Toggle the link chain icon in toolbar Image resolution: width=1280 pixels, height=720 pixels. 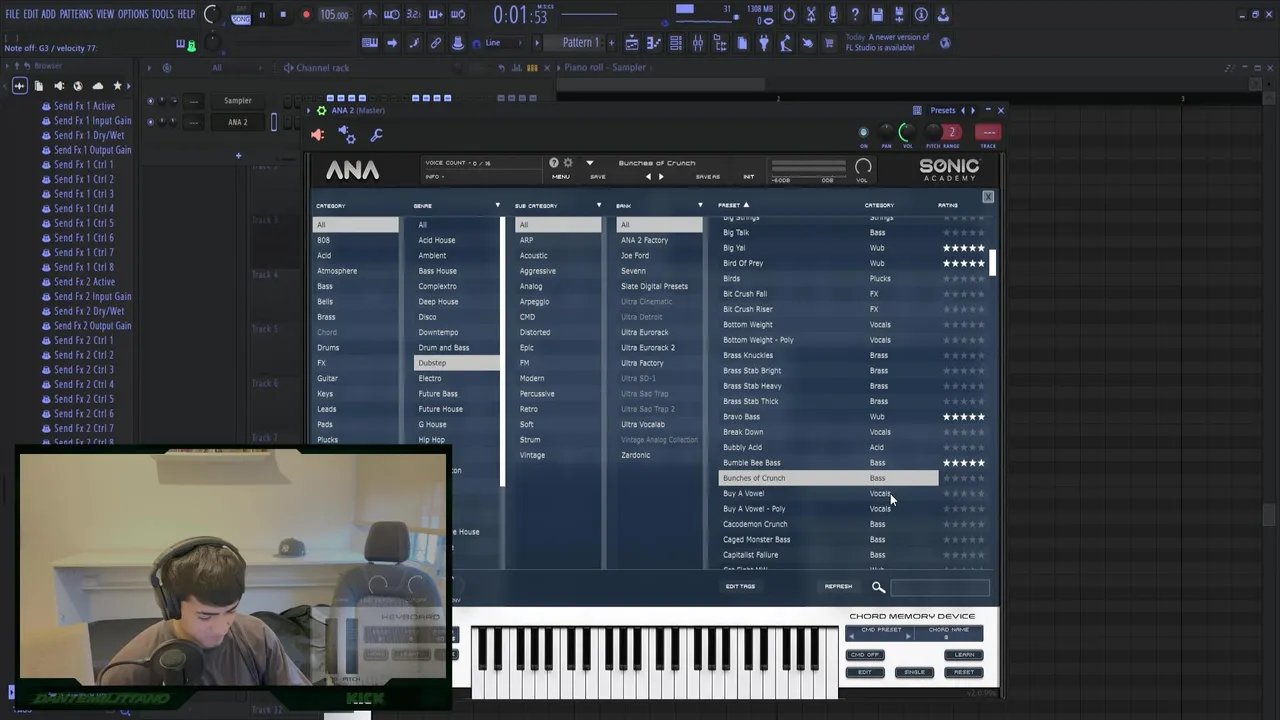(x=436, y=43)
